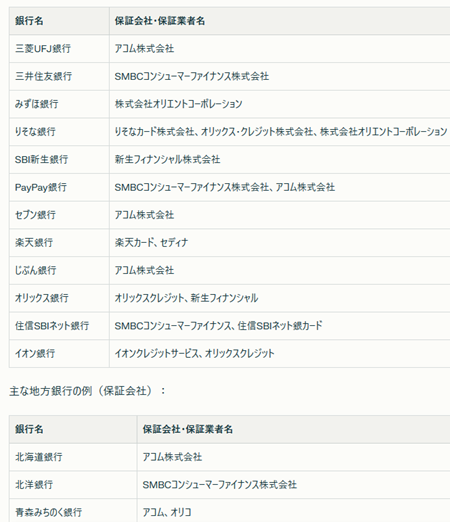Select the 保証会社・保証業者名 header in the first table
Screen dimensions: 450x522
[280, 21]
